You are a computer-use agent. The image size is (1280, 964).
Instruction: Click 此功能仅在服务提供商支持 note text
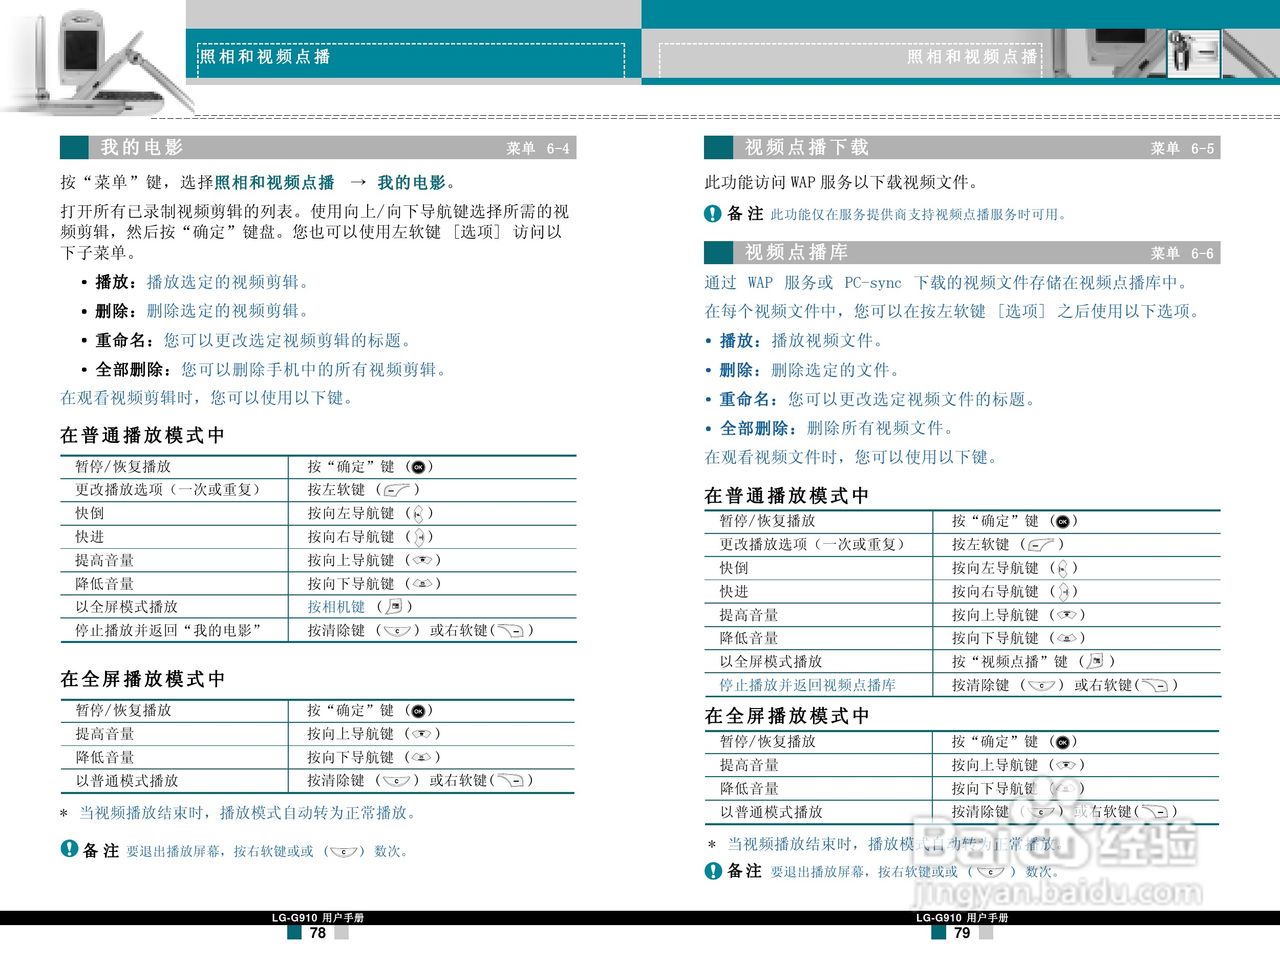[x=918, y=215]
